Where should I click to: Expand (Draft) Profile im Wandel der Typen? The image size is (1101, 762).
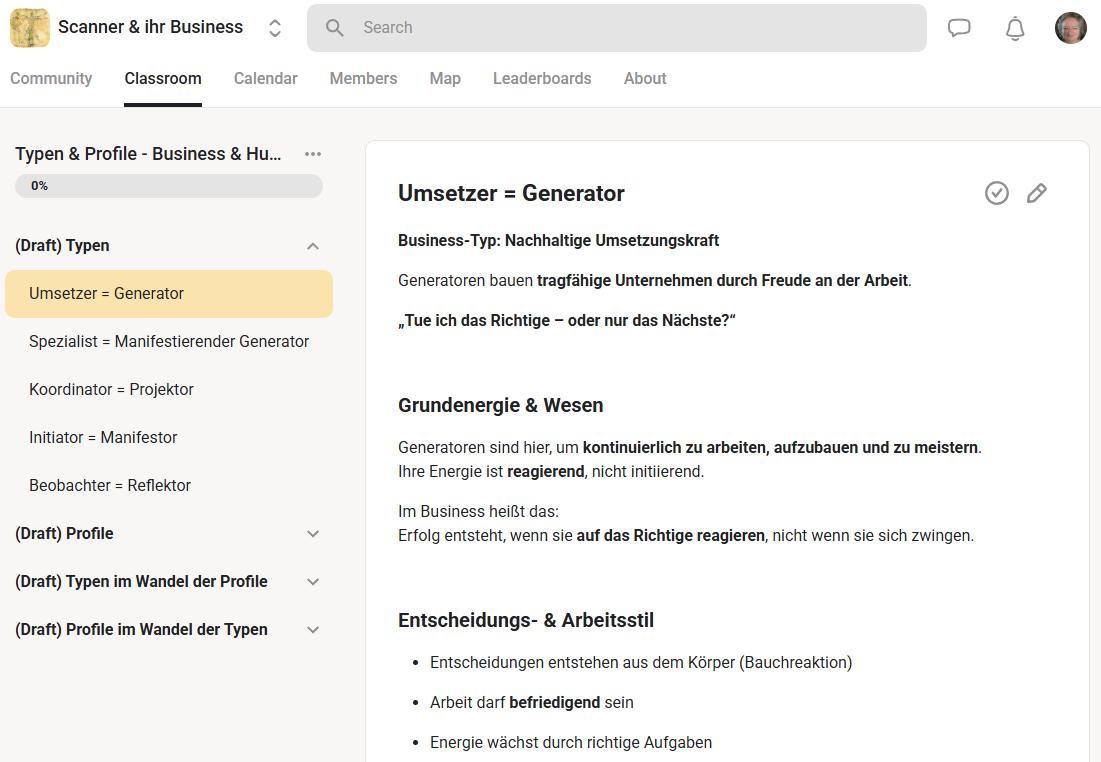[313, 630]
